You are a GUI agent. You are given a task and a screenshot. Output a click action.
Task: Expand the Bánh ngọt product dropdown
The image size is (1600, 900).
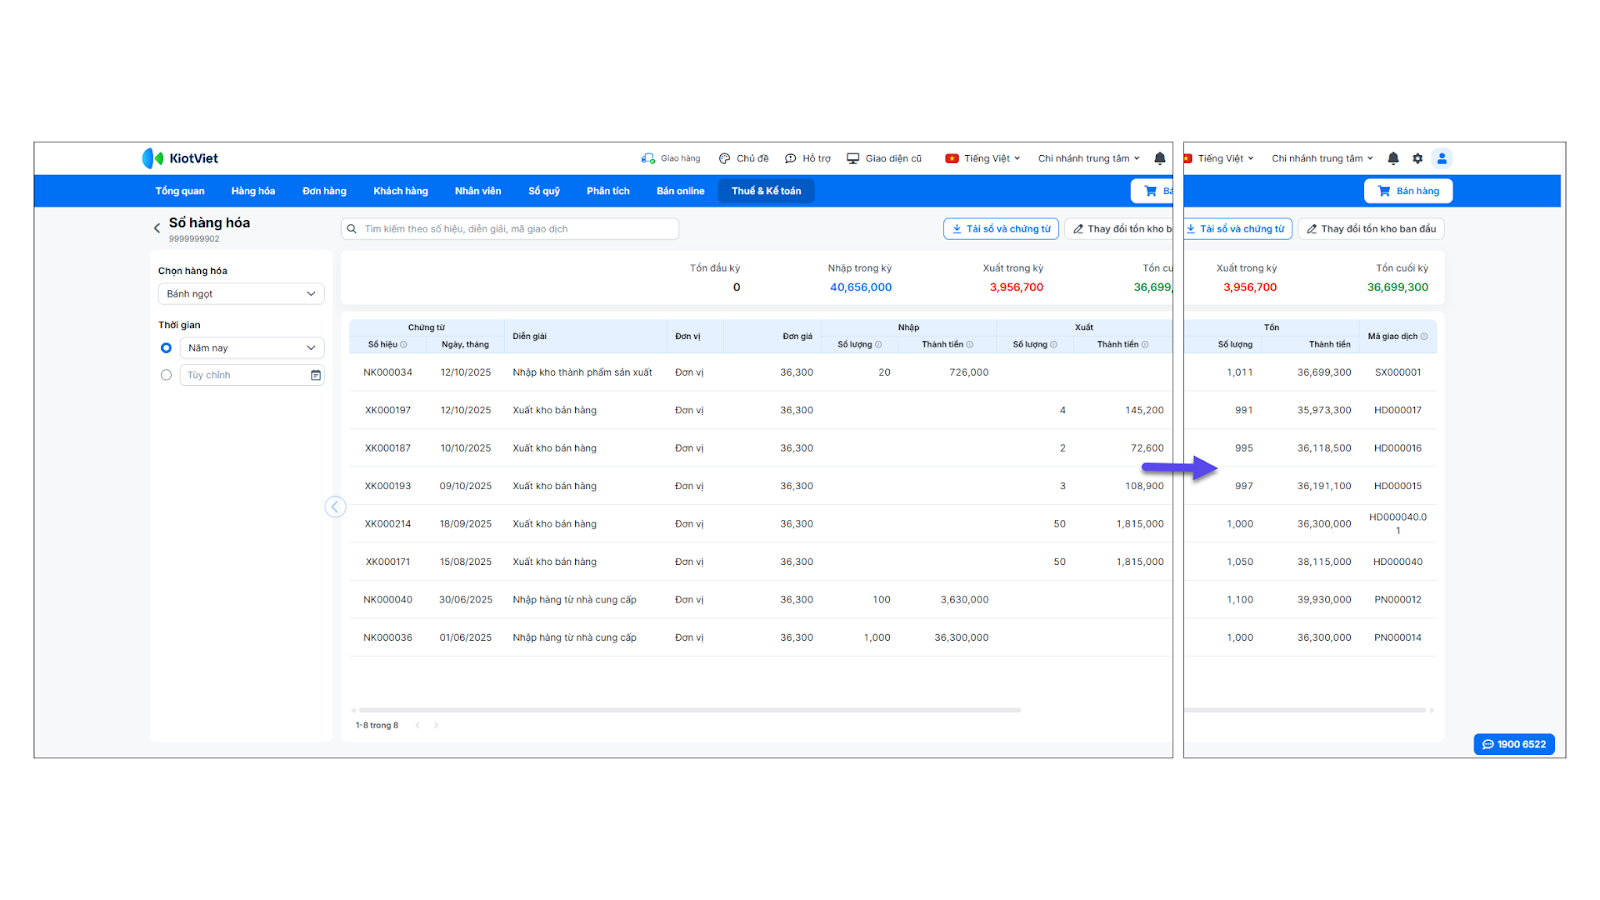point(241,294)
